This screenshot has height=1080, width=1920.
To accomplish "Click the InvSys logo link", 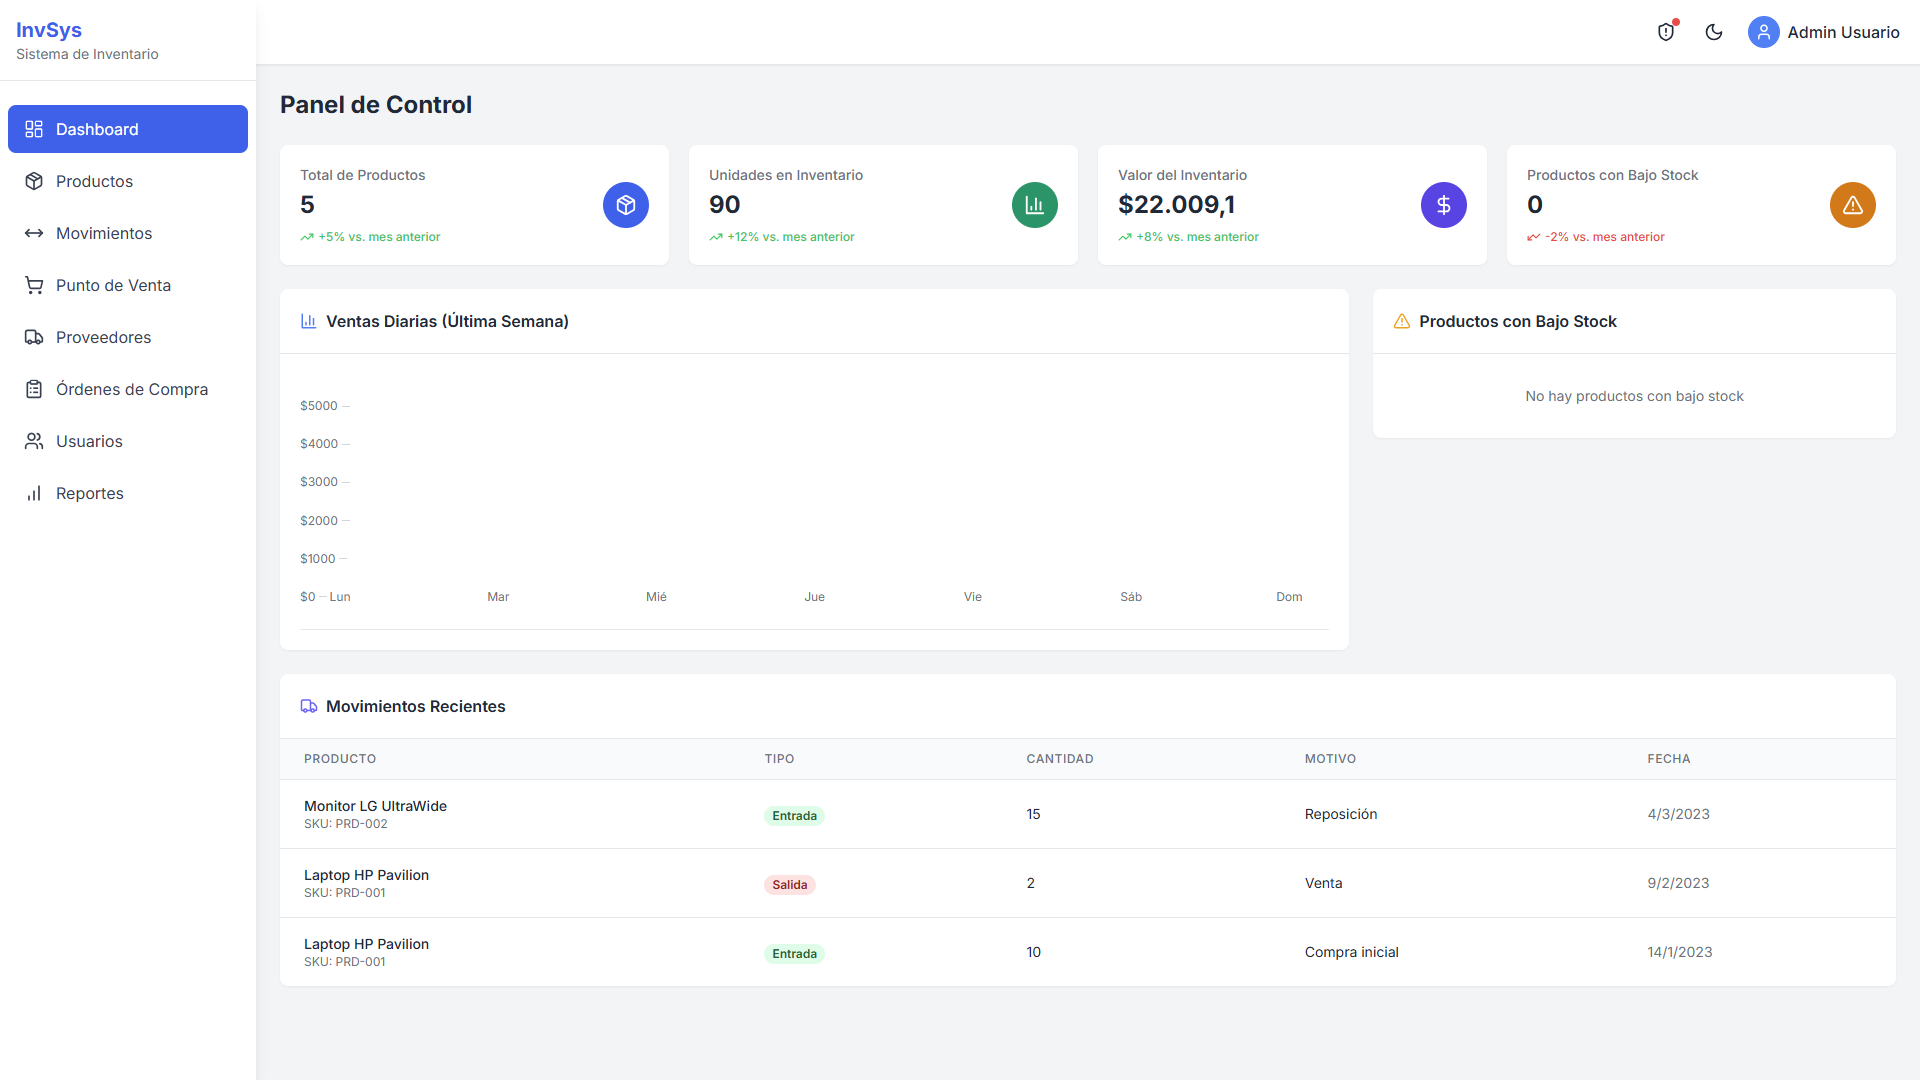I will (x=49, y=30).
